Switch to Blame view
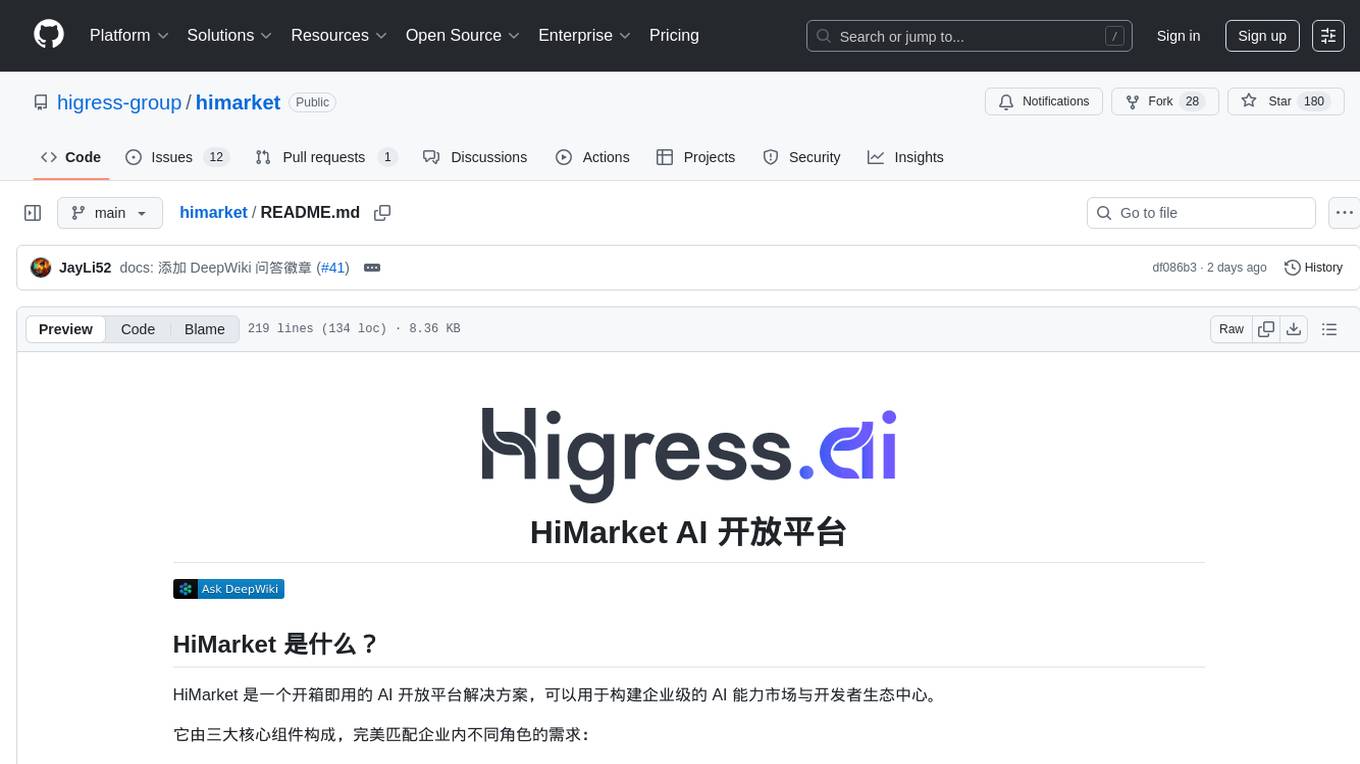The image size is (1360, 764). coord(204,329)
